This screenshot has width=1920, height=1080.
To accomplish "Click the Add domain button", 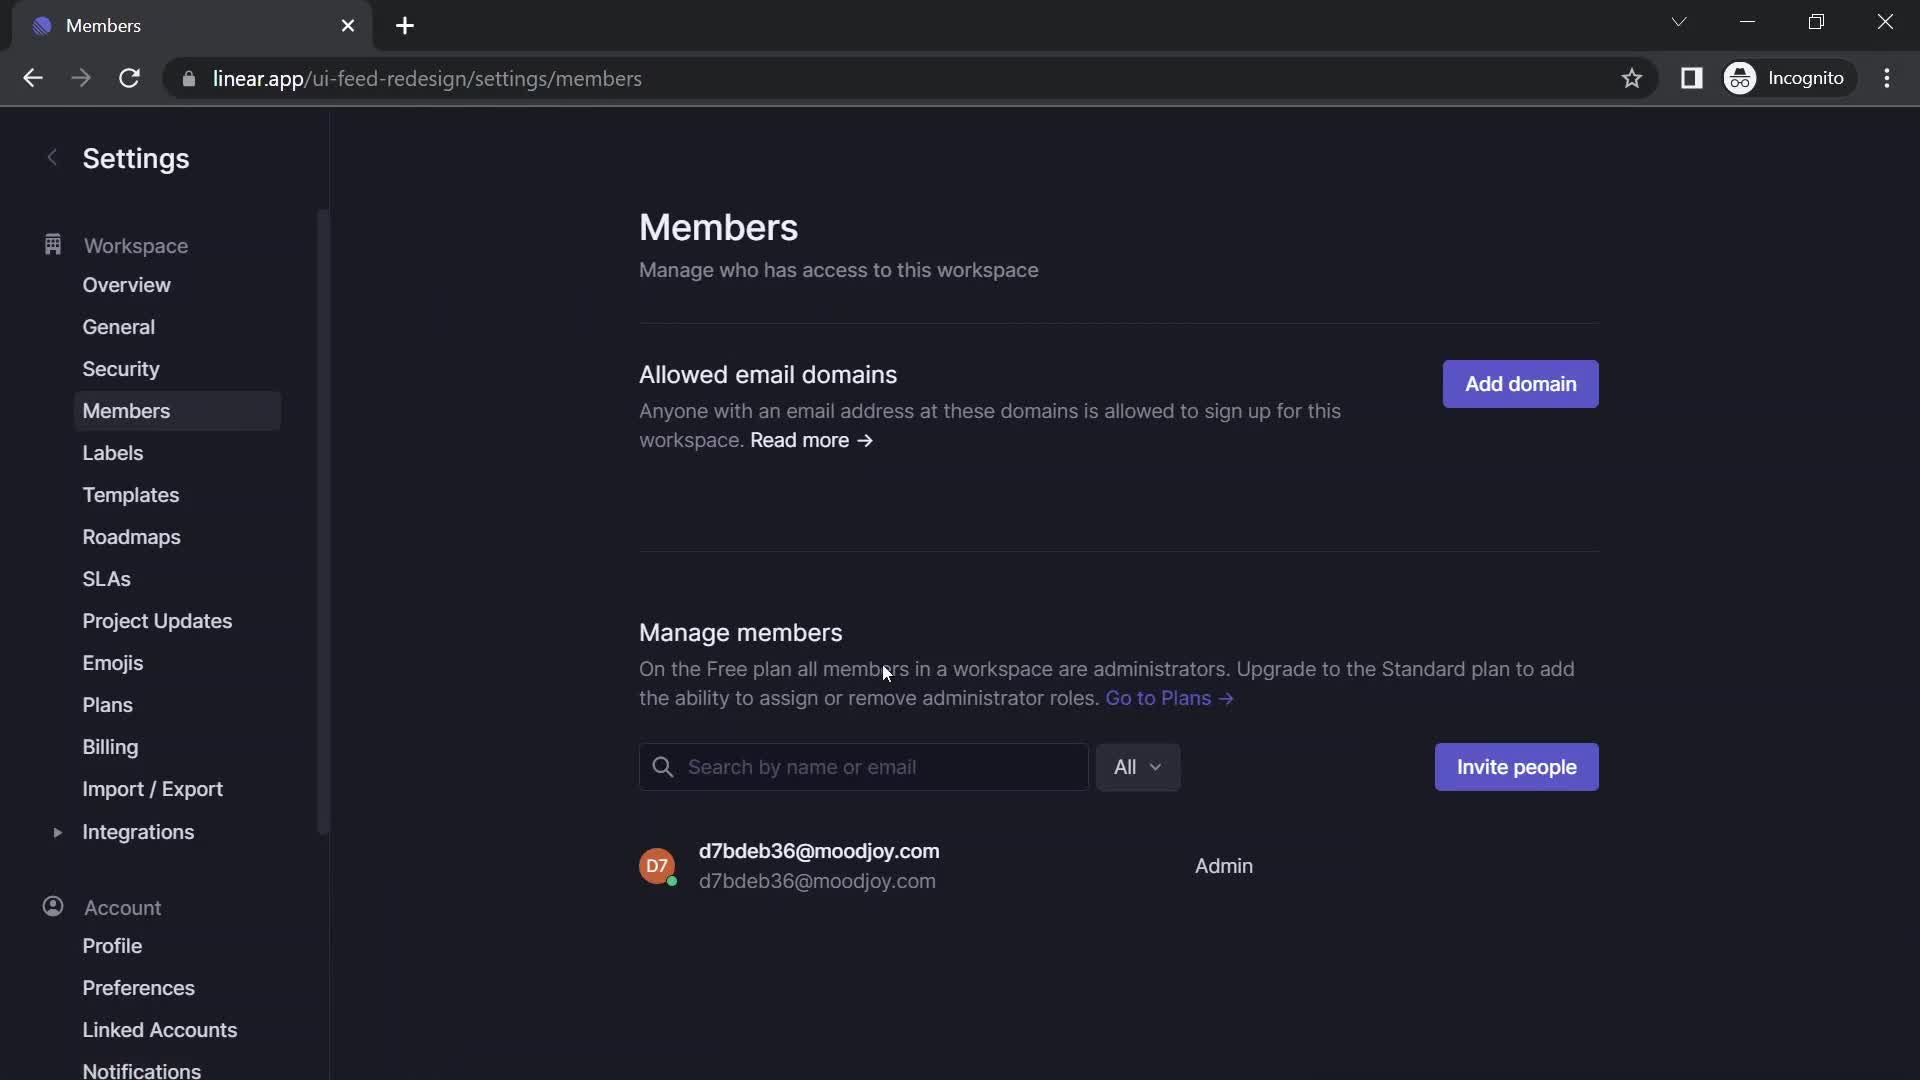I will point(1520,384).
